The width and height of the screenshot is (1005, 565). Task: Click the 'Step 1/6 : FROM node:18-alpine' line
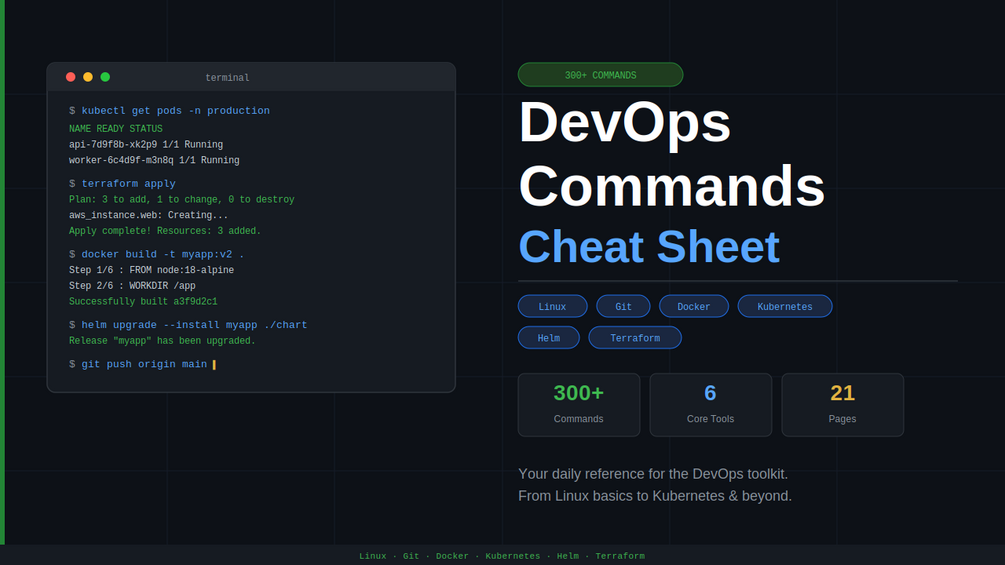coord(151,270)
